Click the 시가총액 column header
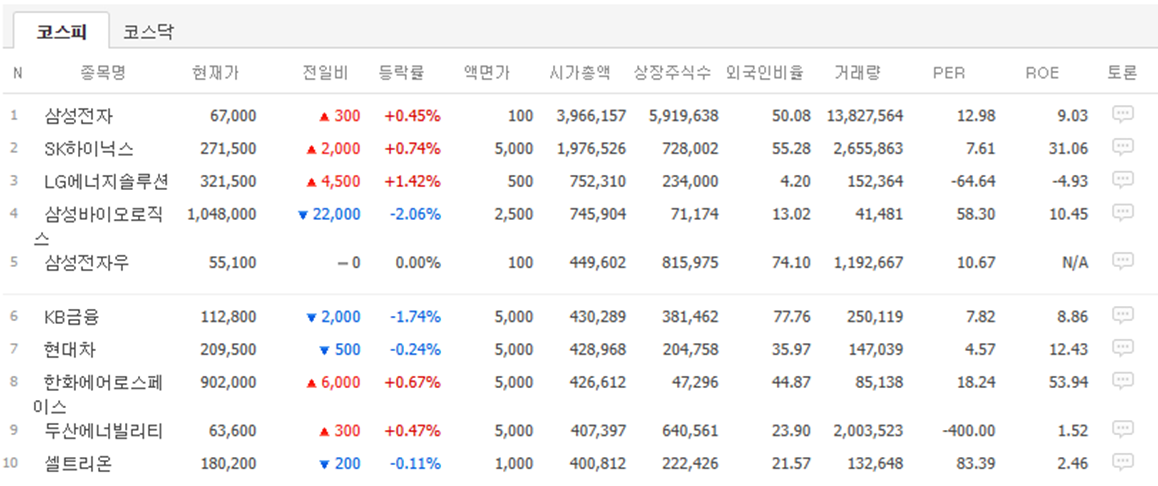 [x=580, y=73]
